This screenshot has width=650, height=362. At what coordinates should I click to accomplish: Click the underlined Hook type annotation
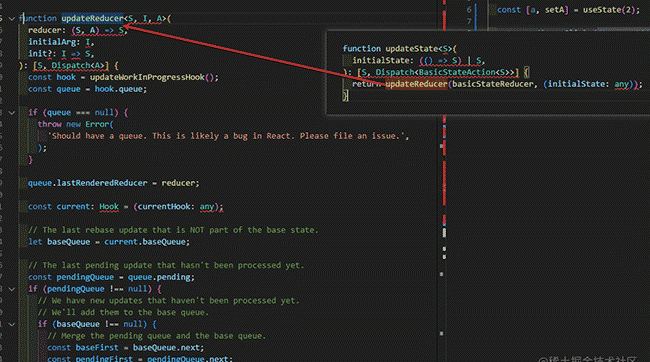pos(109,207)
